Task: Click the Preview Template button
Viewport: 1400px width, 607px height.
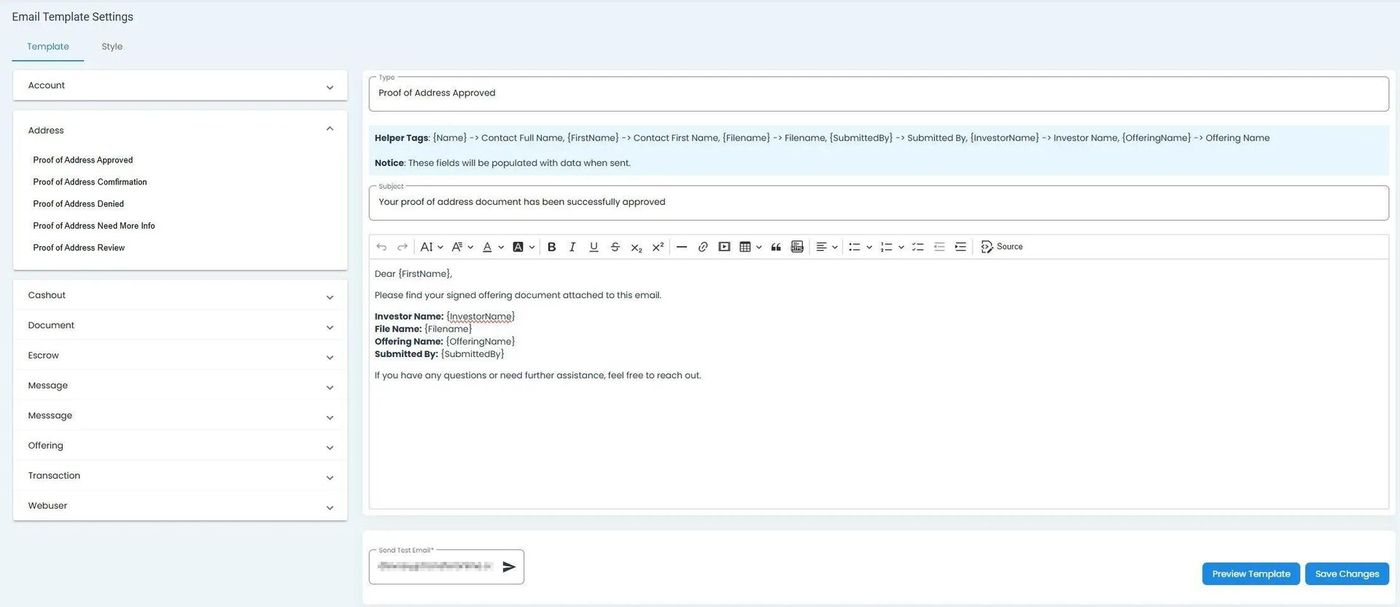Action: pyautogui.click(x=1250, y=574)
